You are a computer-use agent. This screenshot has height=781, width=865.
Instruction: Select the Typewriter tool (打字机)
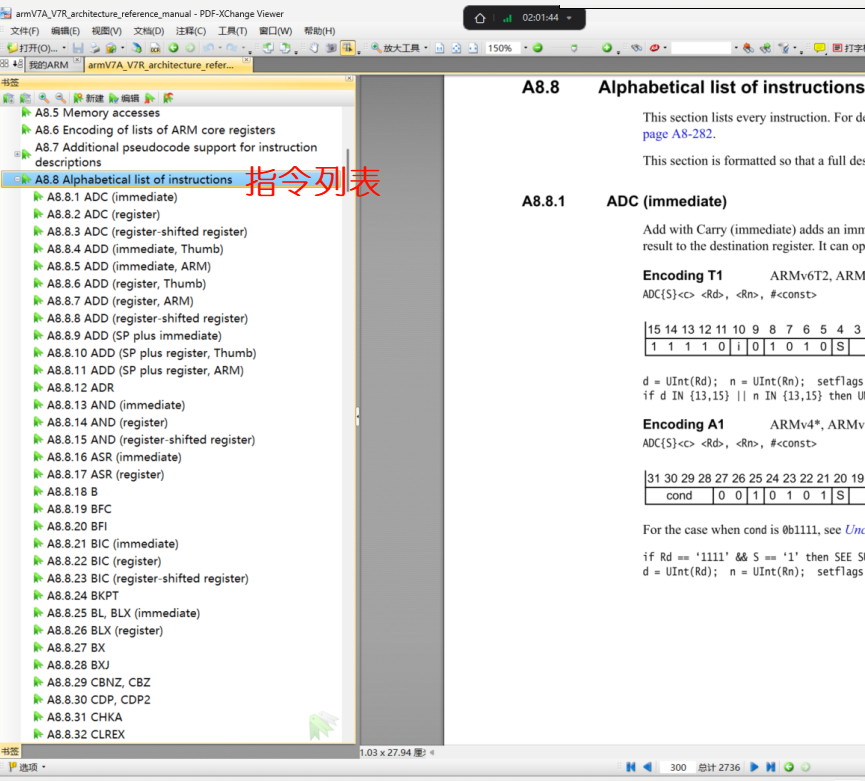click(x=848, y=48)
